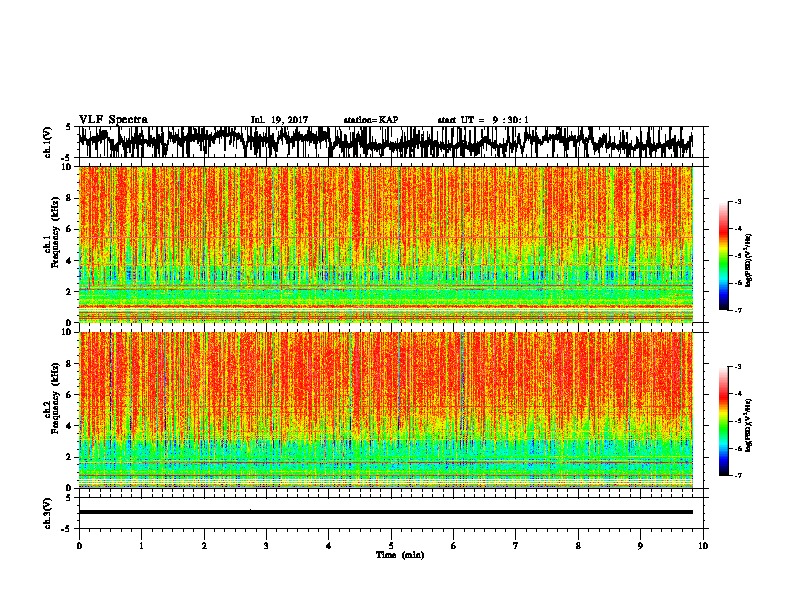Click time axis tick label "5"
This screenshot has height=612, width=792.
(391, 546)
